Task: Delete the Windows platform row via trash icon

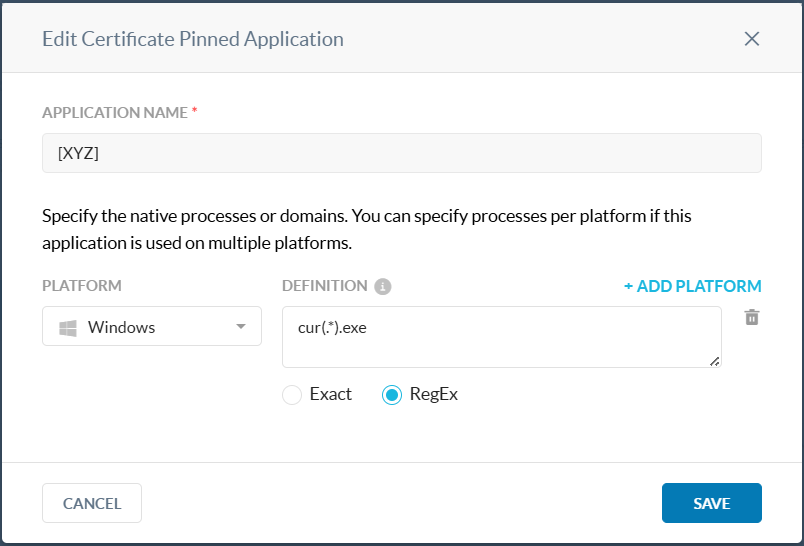Action: tap(752, 317)
